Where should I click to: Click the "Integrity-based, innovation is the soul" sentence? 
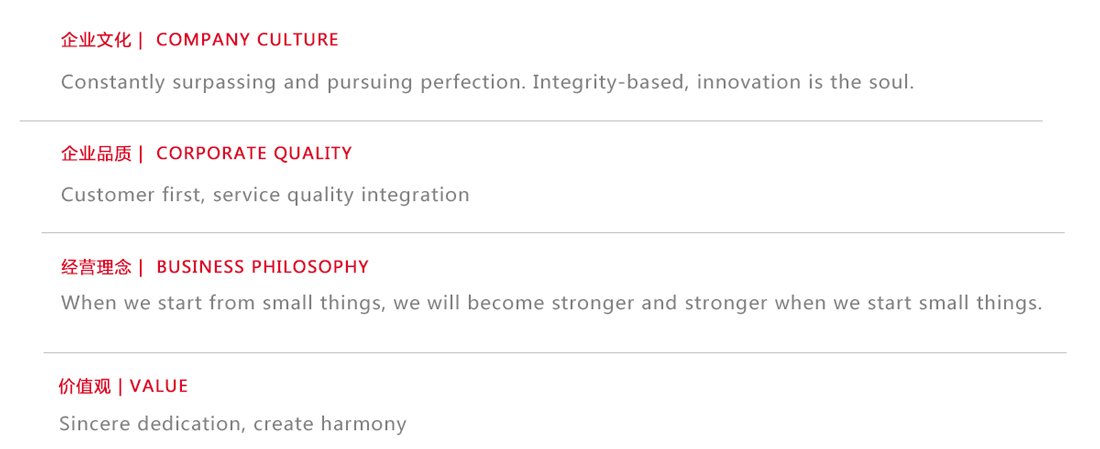tap(723, 82)
